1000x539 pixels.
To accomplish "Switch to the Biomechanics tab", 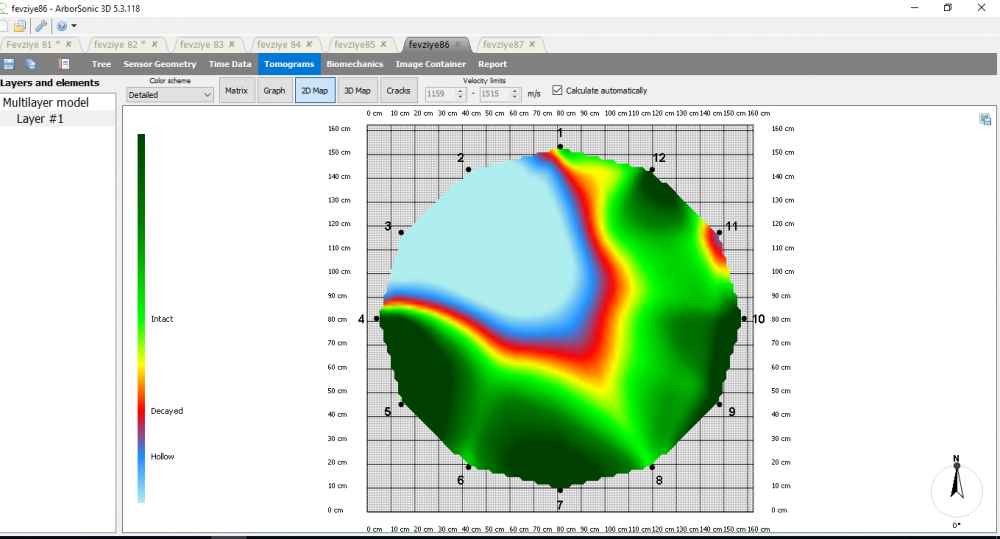I will click(x=354, y=64).
